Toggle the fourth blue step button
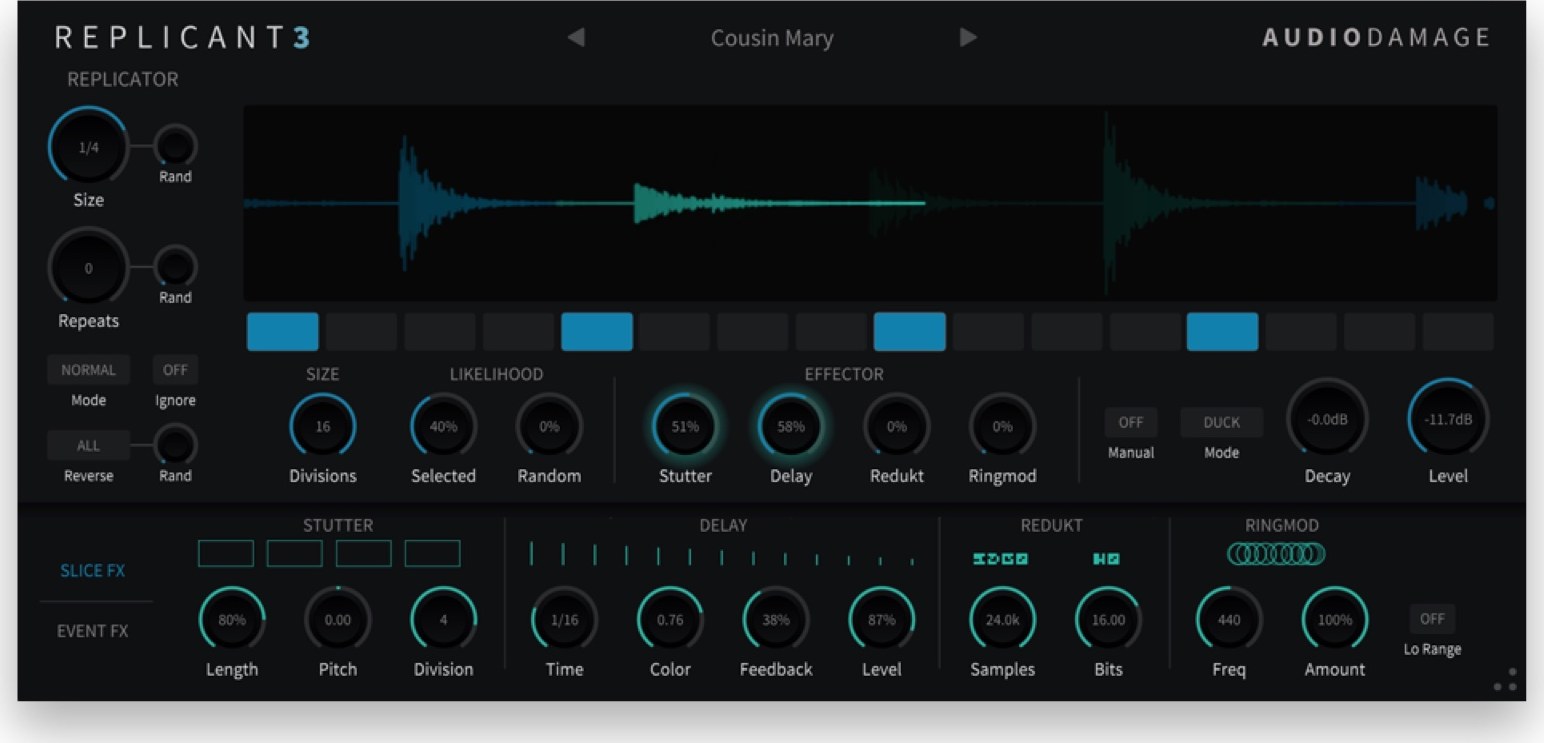This screenshot has width=1544, height=743. tap(1223, 331)
